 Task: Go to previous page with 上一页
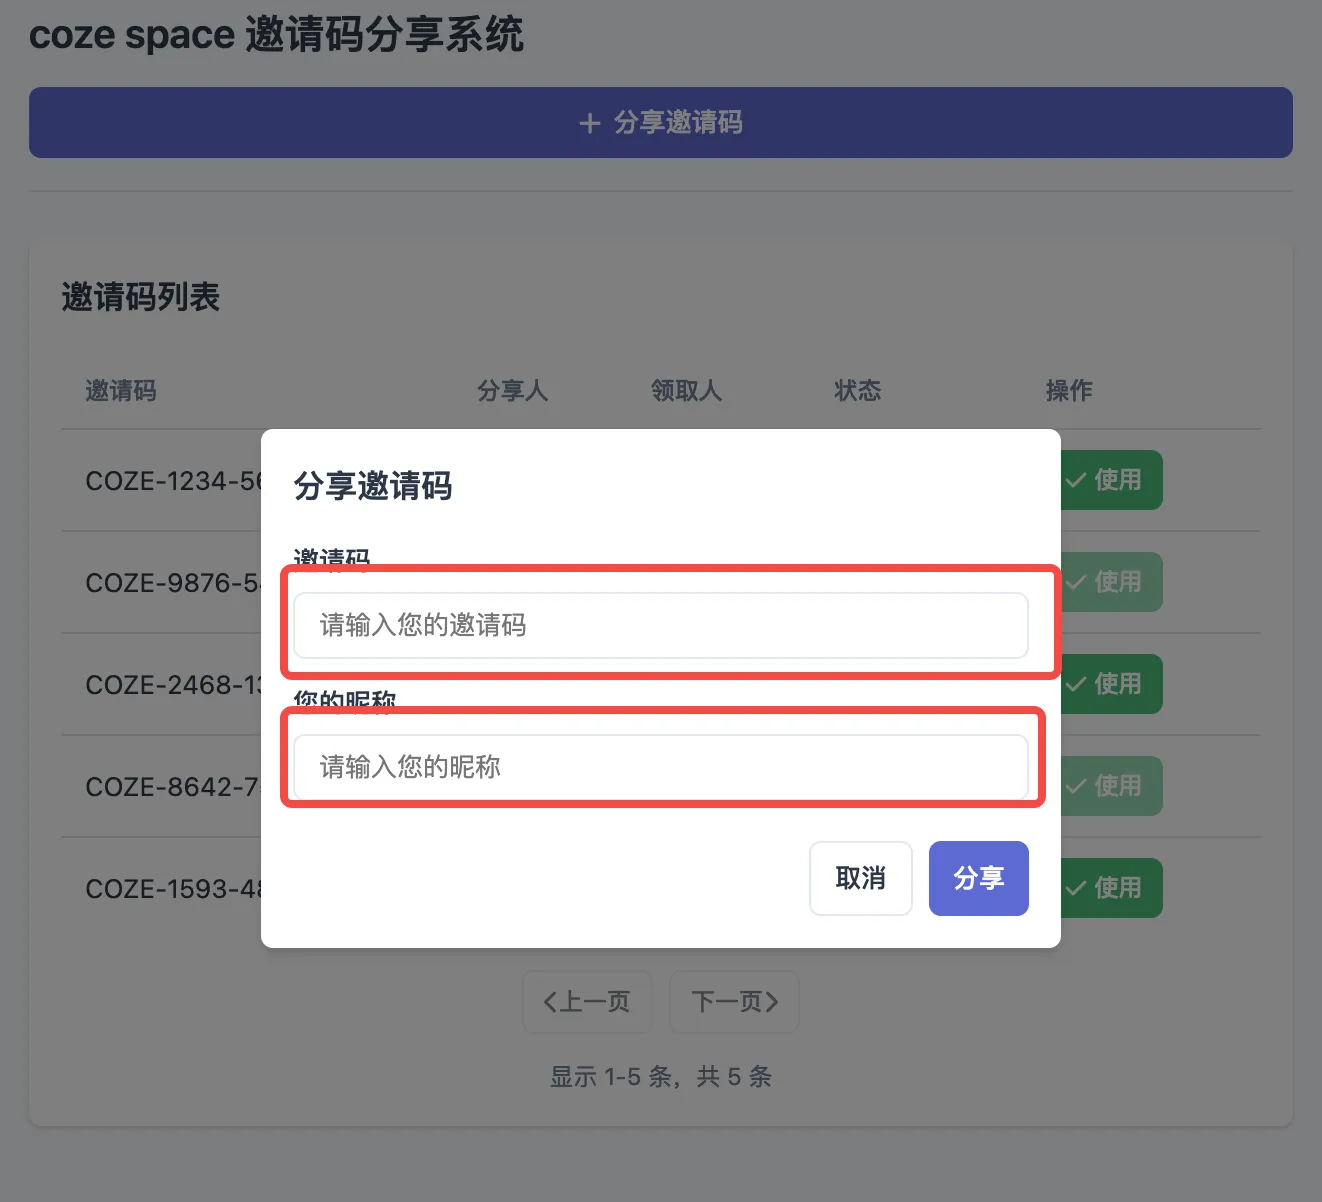pos(587,1001)
